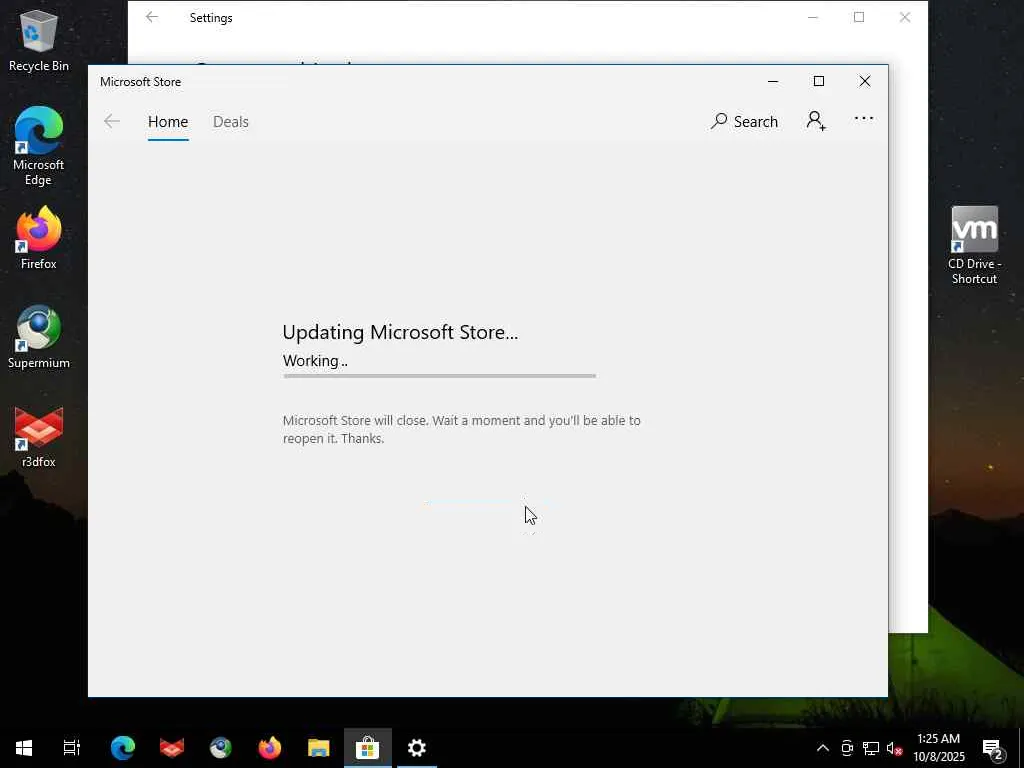Open the Action Center notifications icon
This screenshot has width=1024, height=768.
pos(993,748)
